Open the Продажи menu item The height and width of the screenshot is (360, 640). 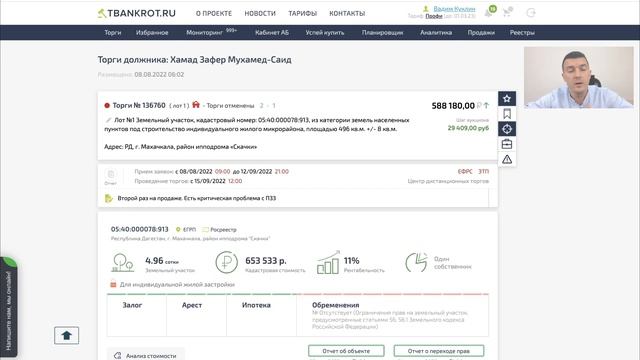click(481, 32)
